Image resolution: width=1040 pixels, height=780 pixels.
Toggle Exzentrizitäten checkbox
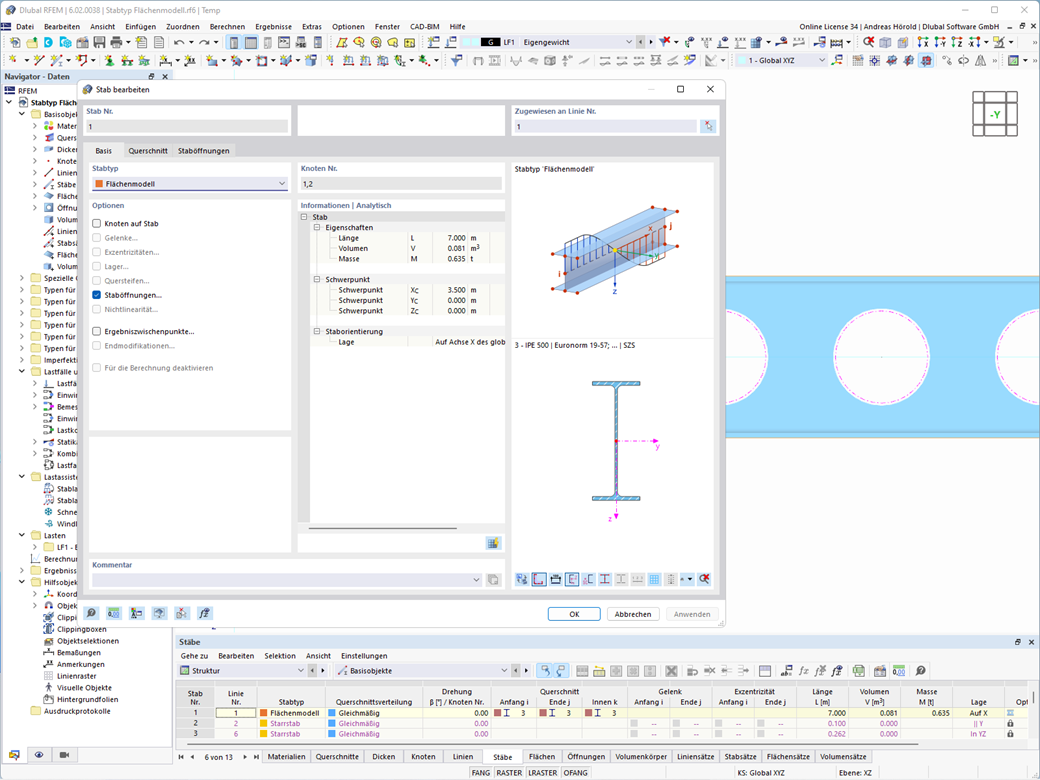click(x=97, y=252)
